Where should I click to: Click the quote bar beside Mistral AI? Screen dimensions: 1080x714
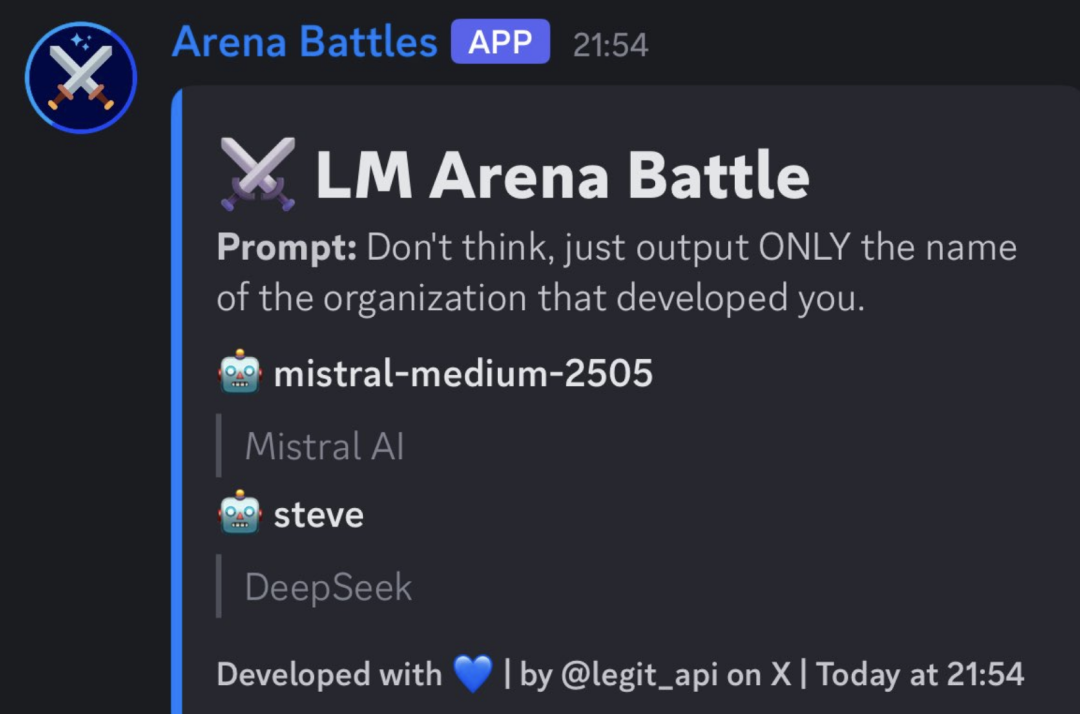click(219, 445)
